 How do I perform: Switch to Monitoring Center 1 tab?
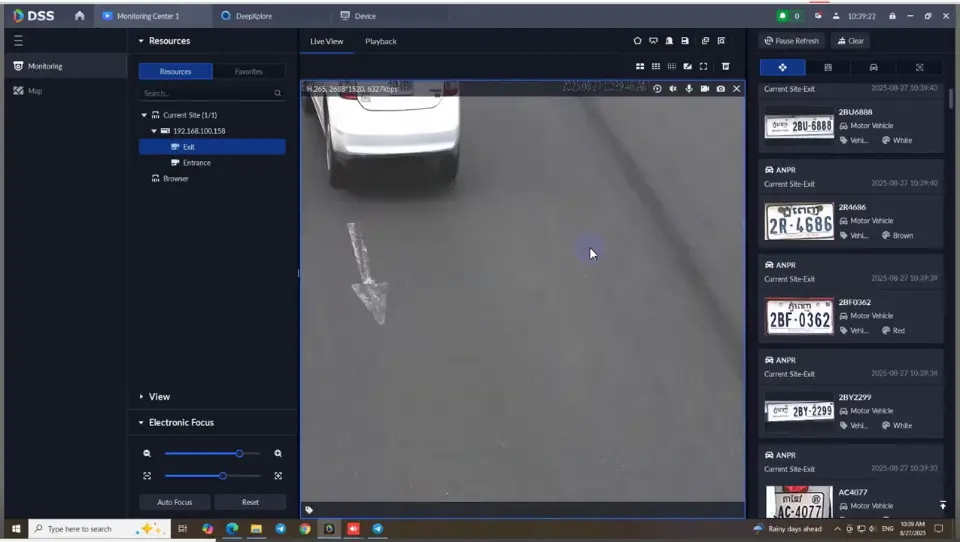tap(153, 16)
